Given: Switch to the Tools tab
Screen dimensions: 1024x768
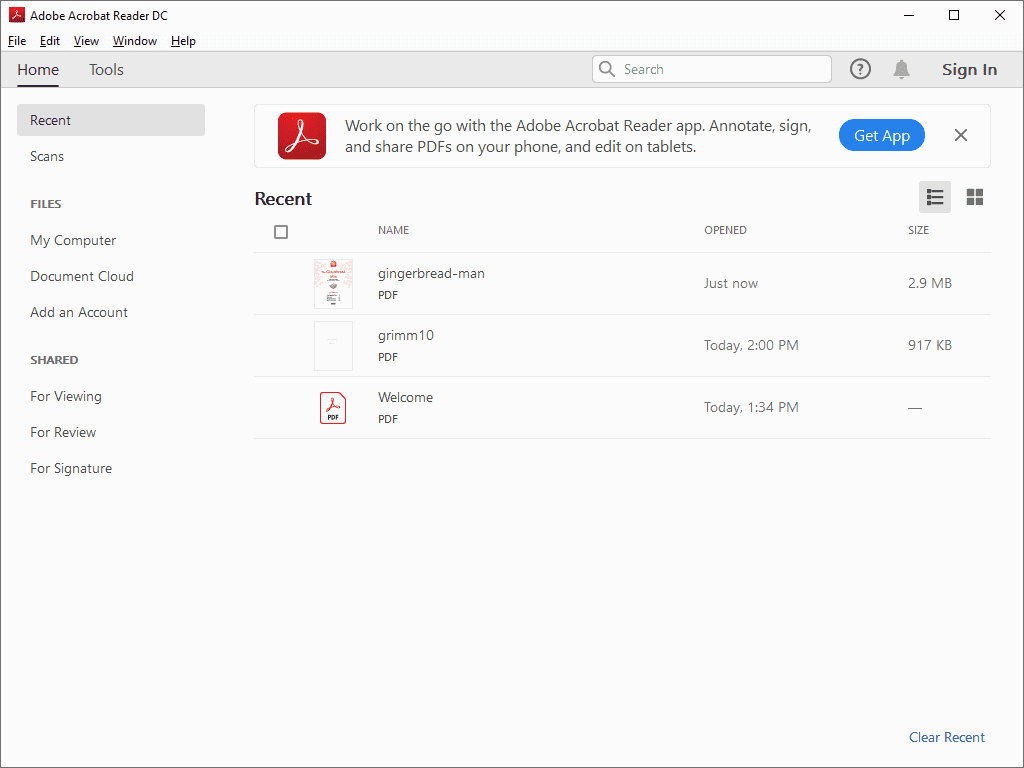Looking at the screenshot, I should [x=106, y=70].
